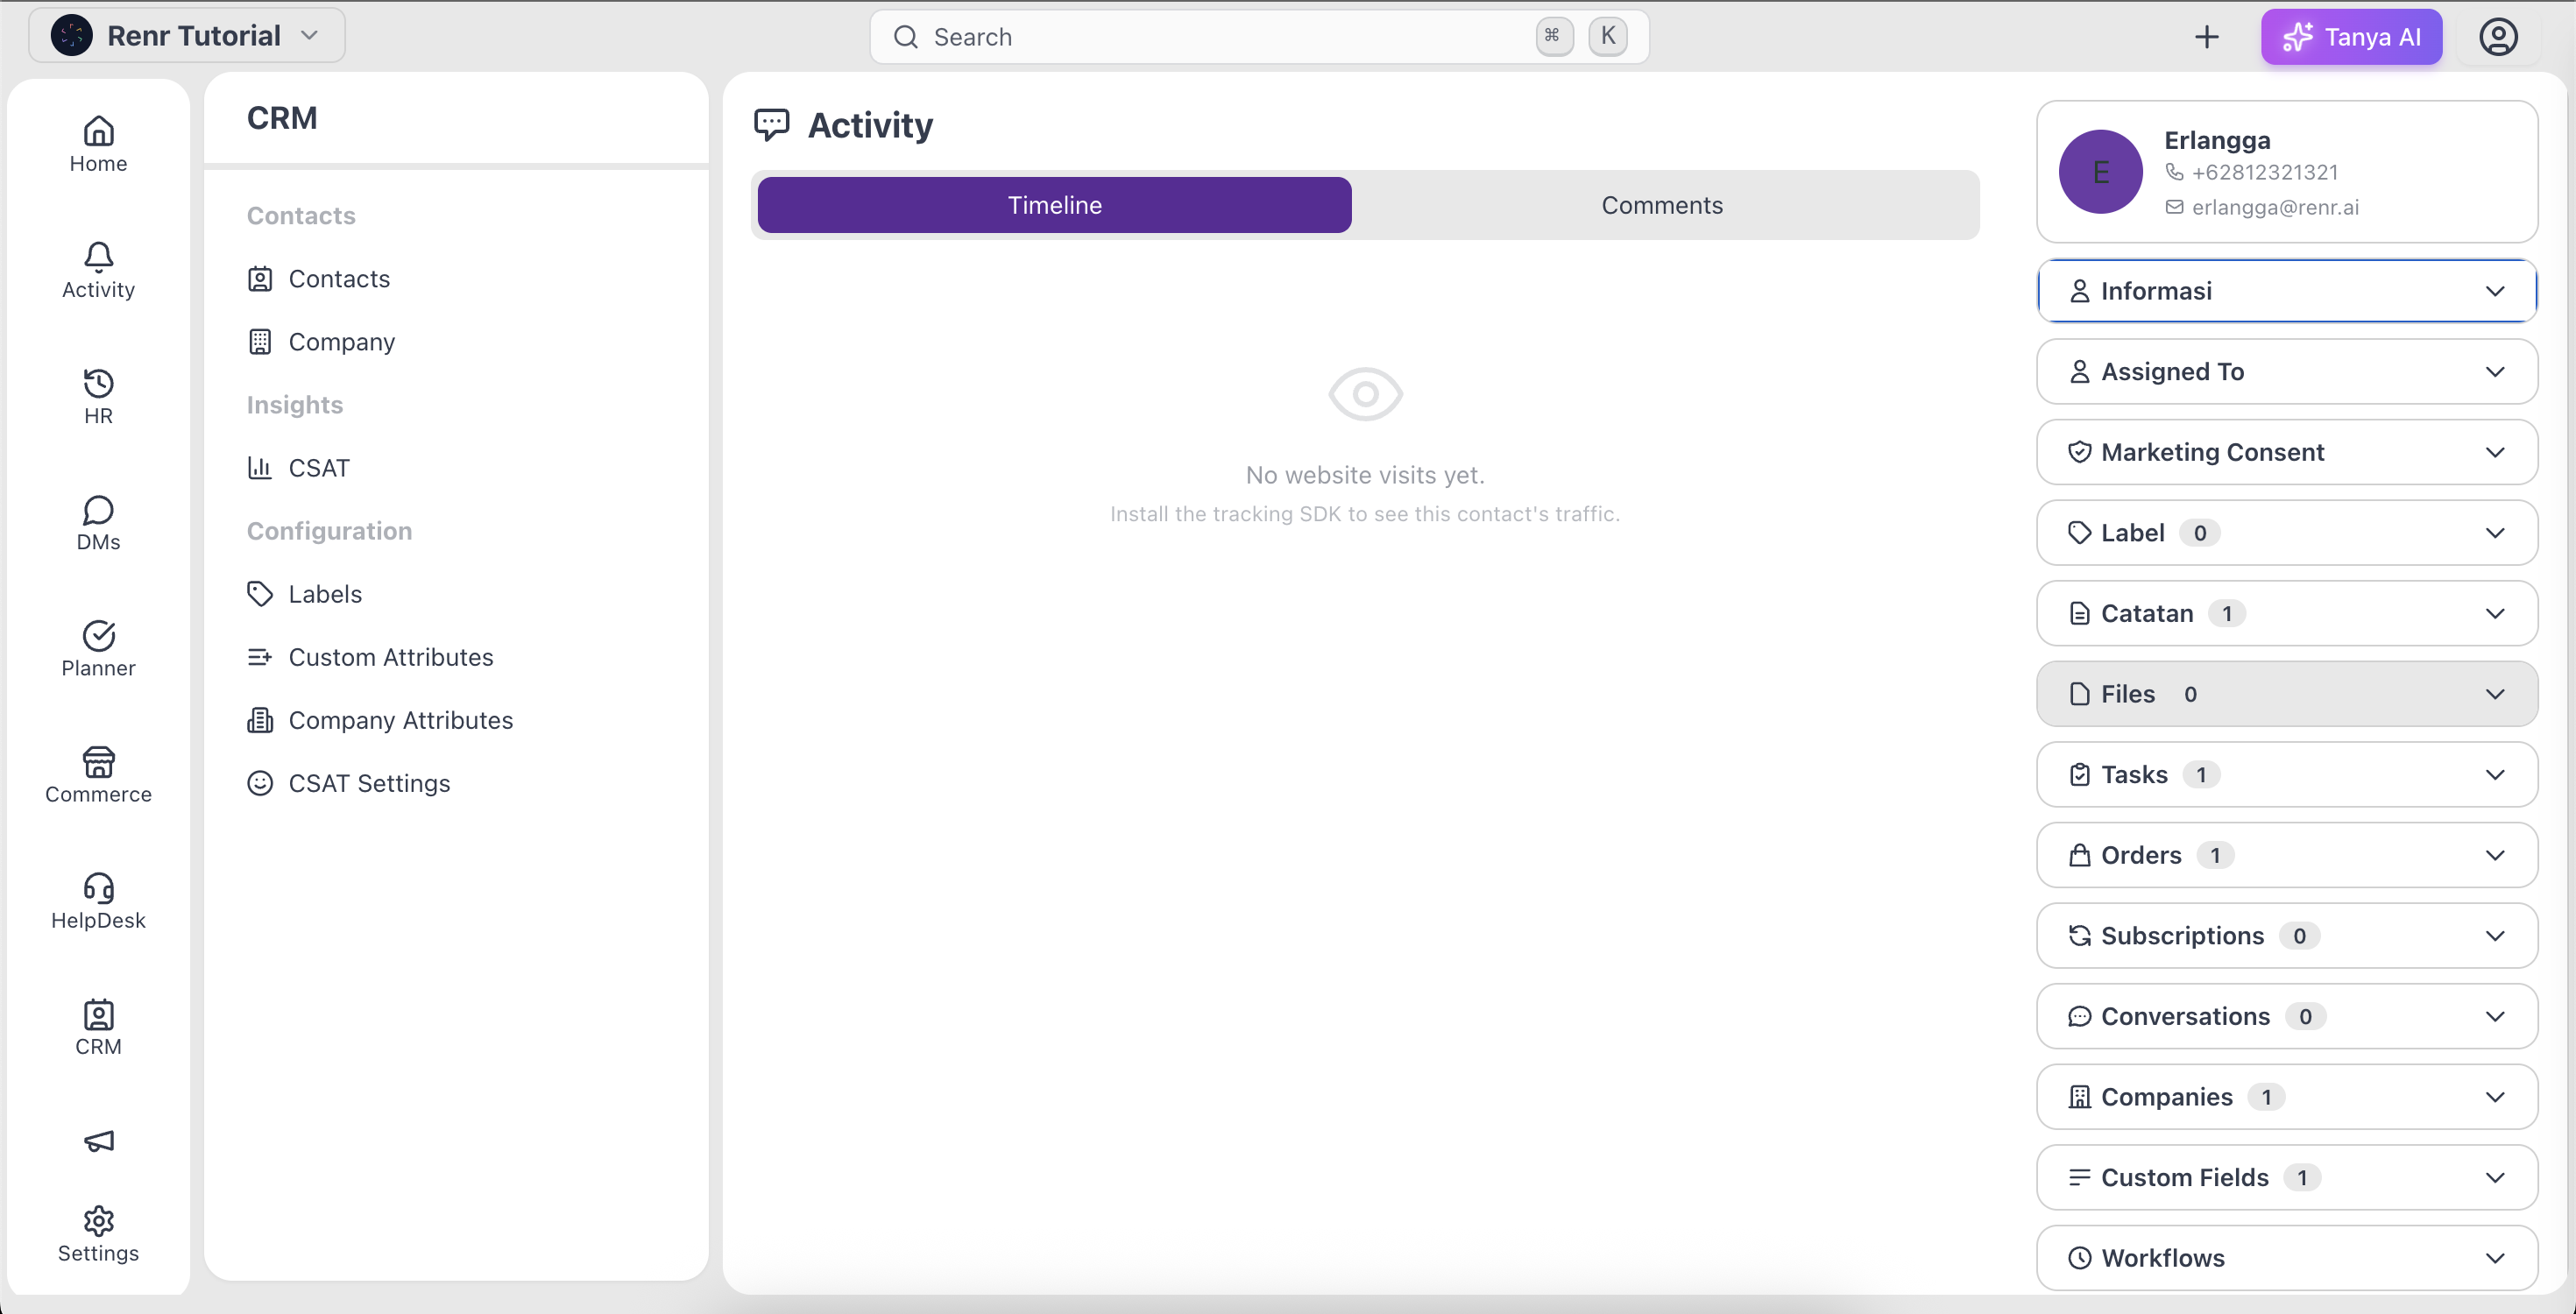The height and width of the screenshot is (1314, 2576).
Task: Open HelpDesk headset icon
Action: [x=98, y=888]
